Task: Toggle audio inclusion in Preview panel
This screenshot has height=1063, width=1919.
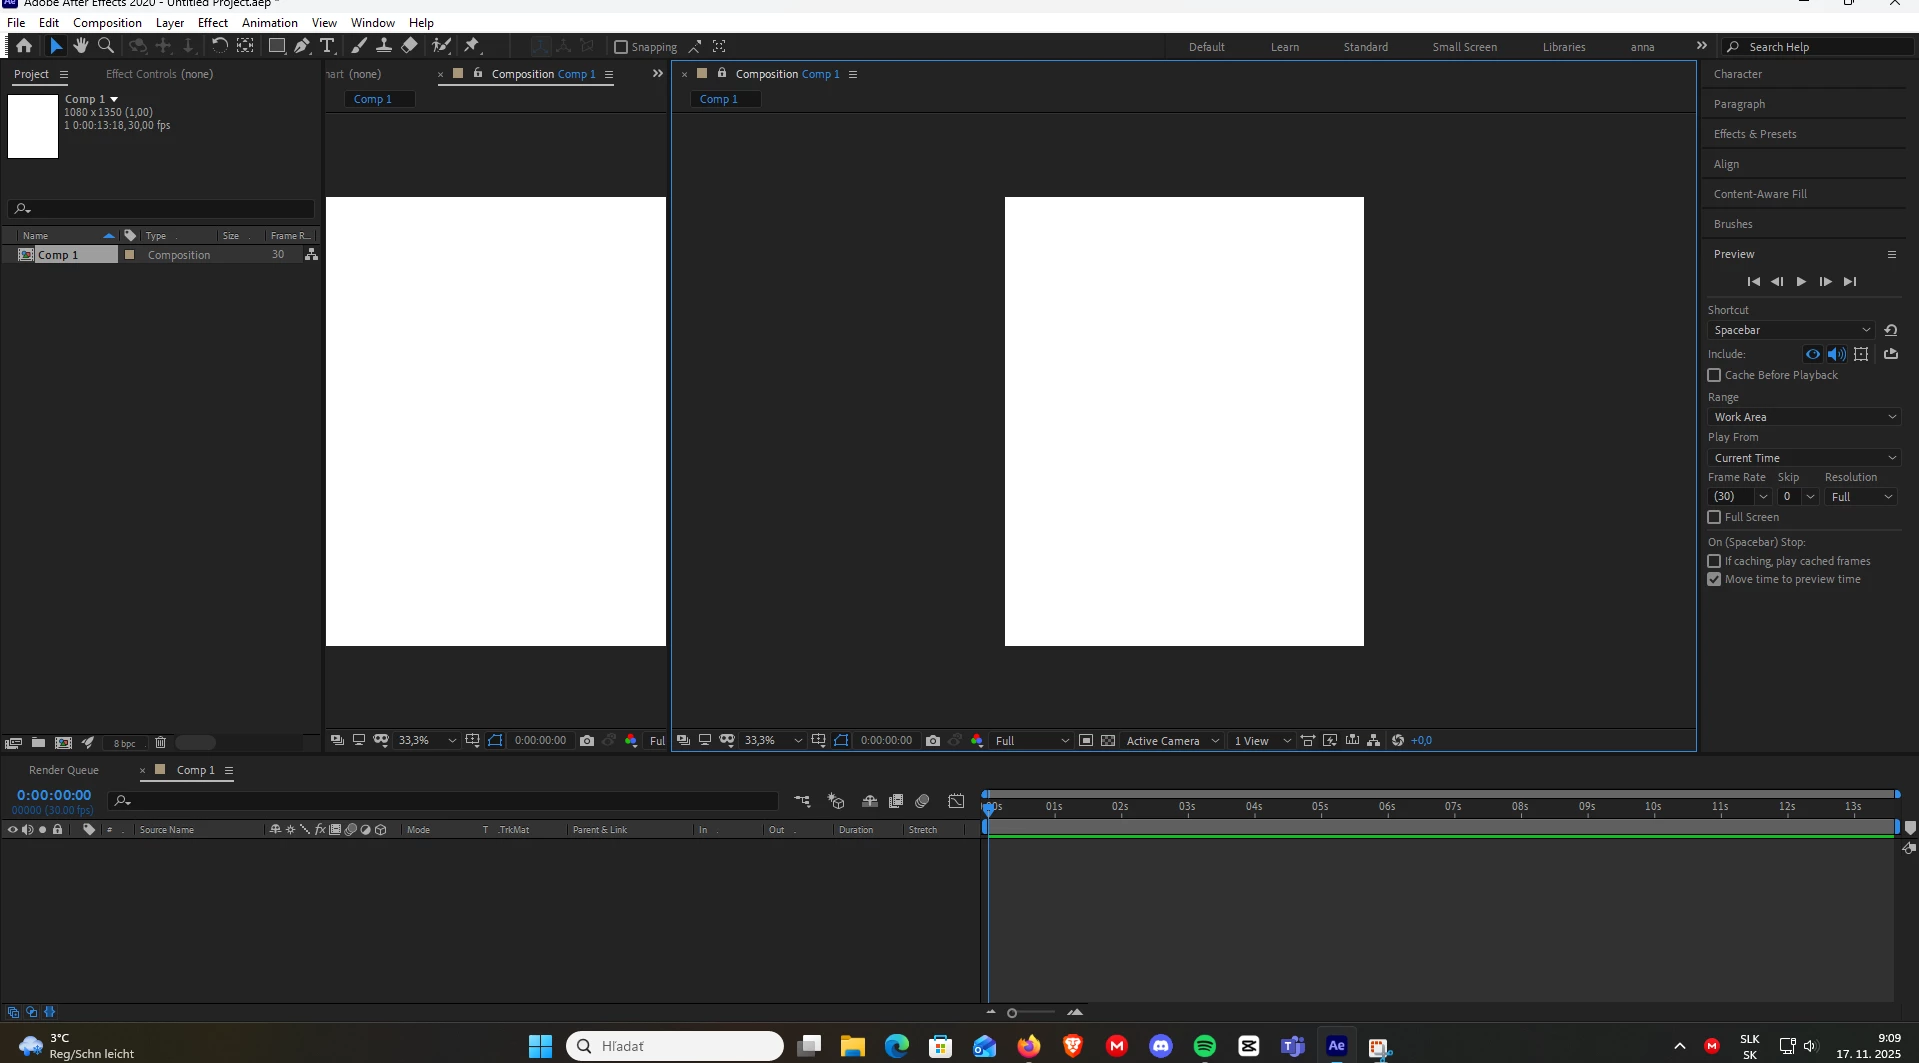Action: click(1837, 354)
